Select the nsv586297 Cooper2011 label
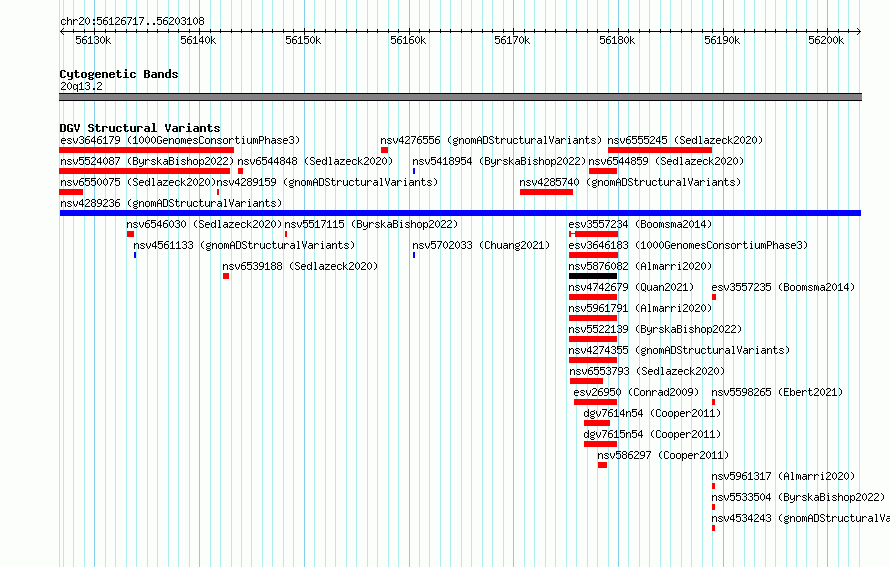Screen dimensions: 890x567 click(663, 455)
